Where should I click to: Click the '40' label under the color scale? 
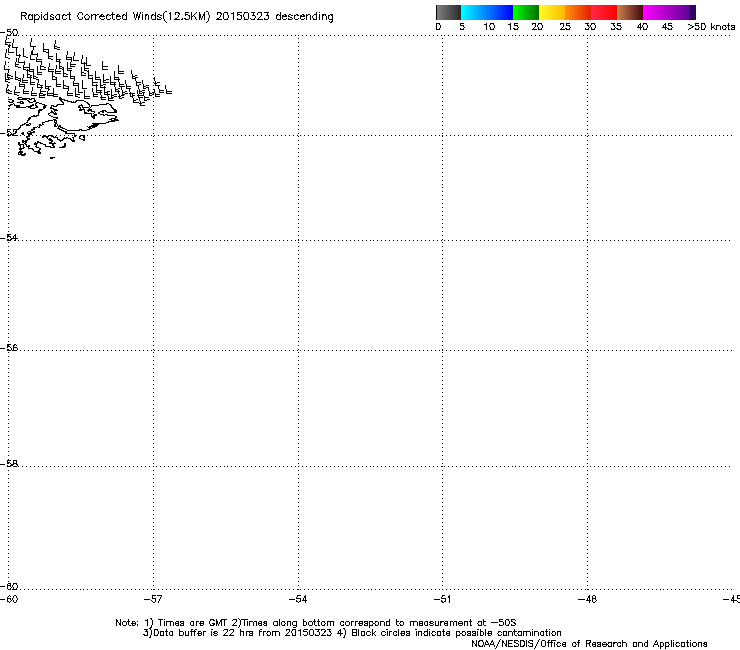[x=642, y=27]
